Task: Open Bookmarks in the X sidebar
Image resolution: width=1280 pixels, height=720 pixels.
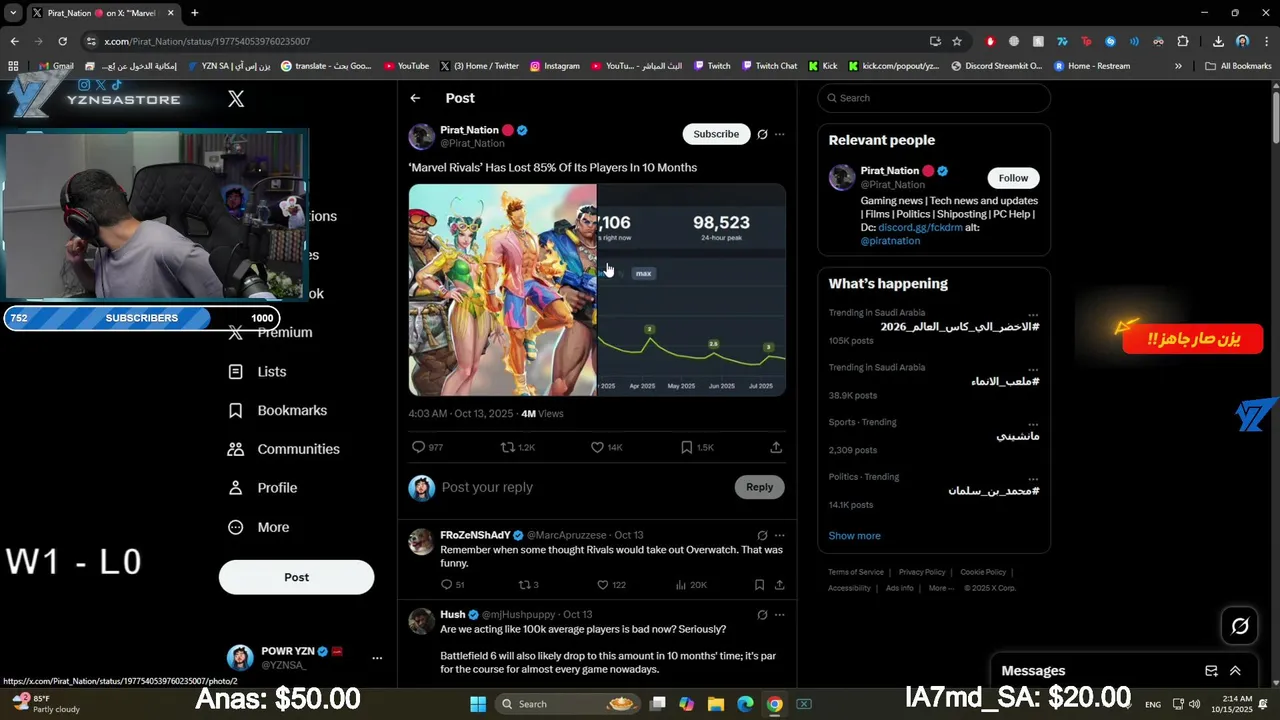Action: [277, 410]
